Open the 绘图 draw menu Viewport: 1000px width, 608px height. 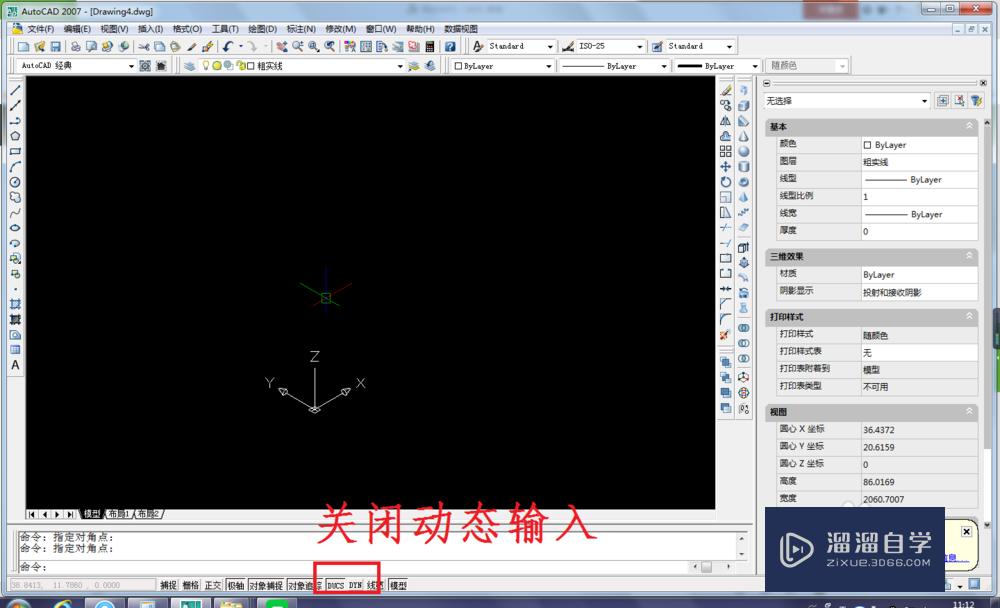click(x=261, y=29)
